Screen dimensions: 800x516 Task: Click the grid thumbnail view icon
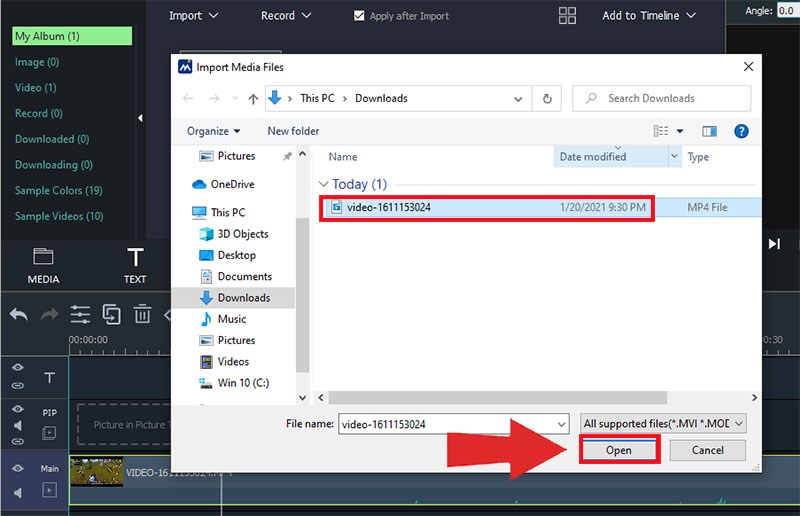pyautogui.click(x=568, y=16)
